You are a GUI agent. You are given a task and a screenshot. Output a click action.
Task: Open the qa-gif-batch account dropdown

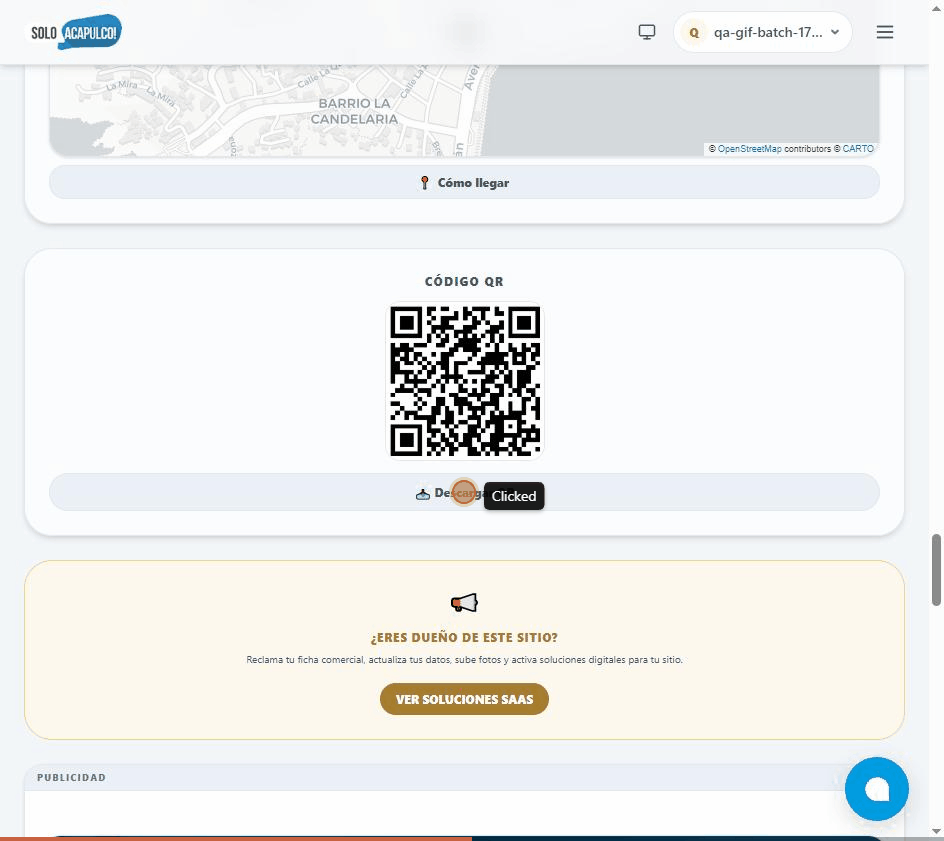[763, 33]
